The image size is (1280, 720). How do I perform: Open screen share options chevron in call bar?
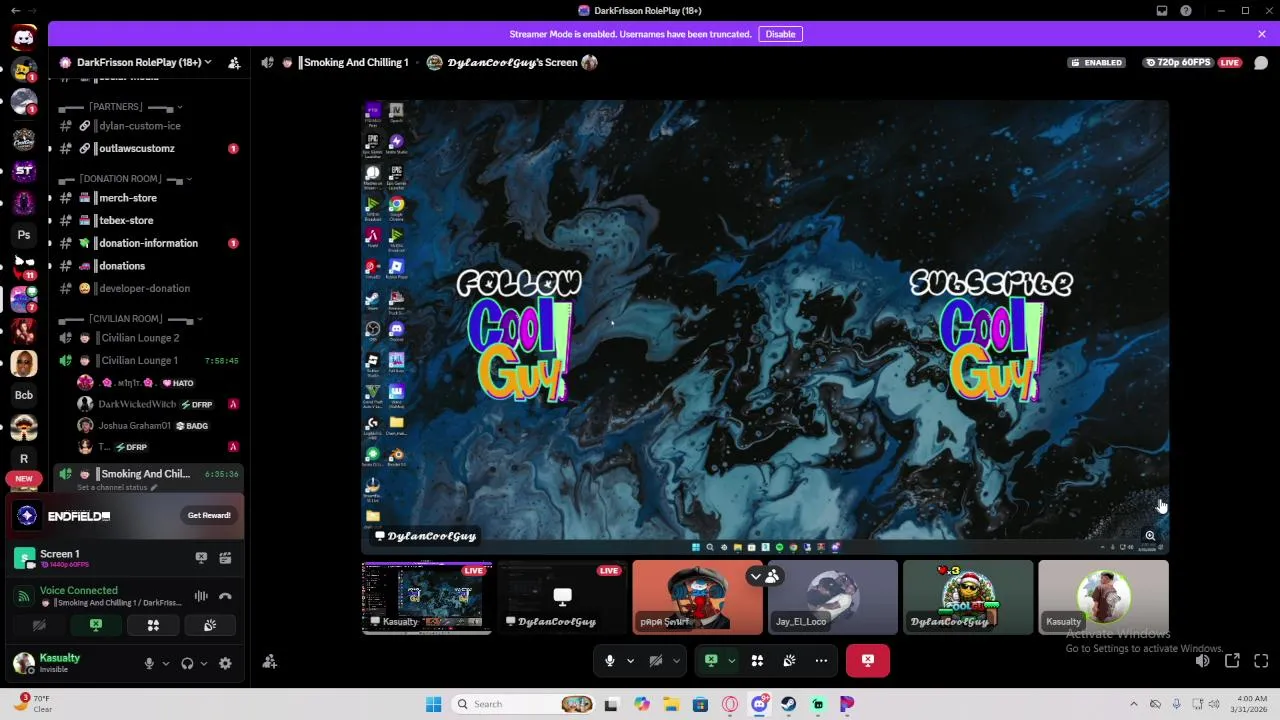point(731,660)
